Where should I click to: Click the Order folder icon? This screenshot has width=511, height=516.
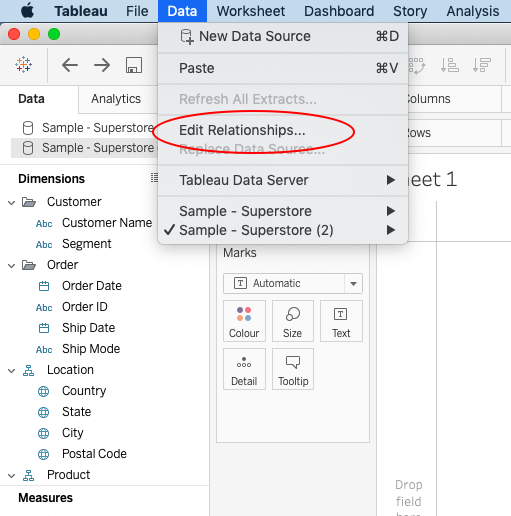tap(29, 265)
